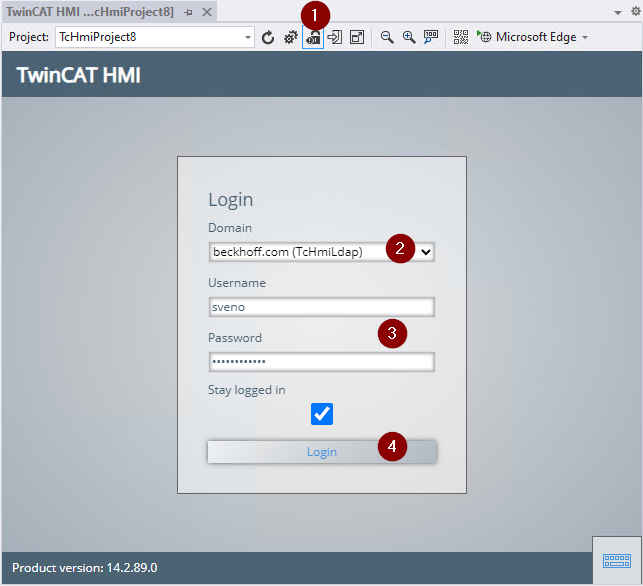643x586 pixels.
Task: Zoom in with the plus magnifier icon
Action: (x=409, y=37)
